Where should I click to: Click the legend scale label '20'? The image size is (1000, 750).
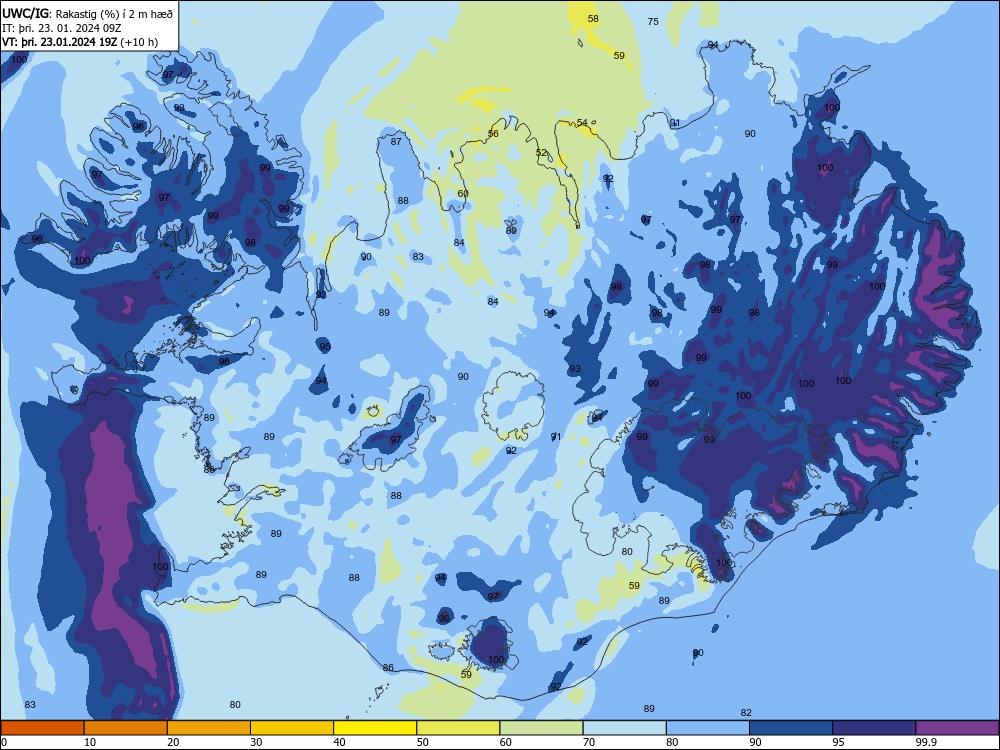[x=173, y=742]
